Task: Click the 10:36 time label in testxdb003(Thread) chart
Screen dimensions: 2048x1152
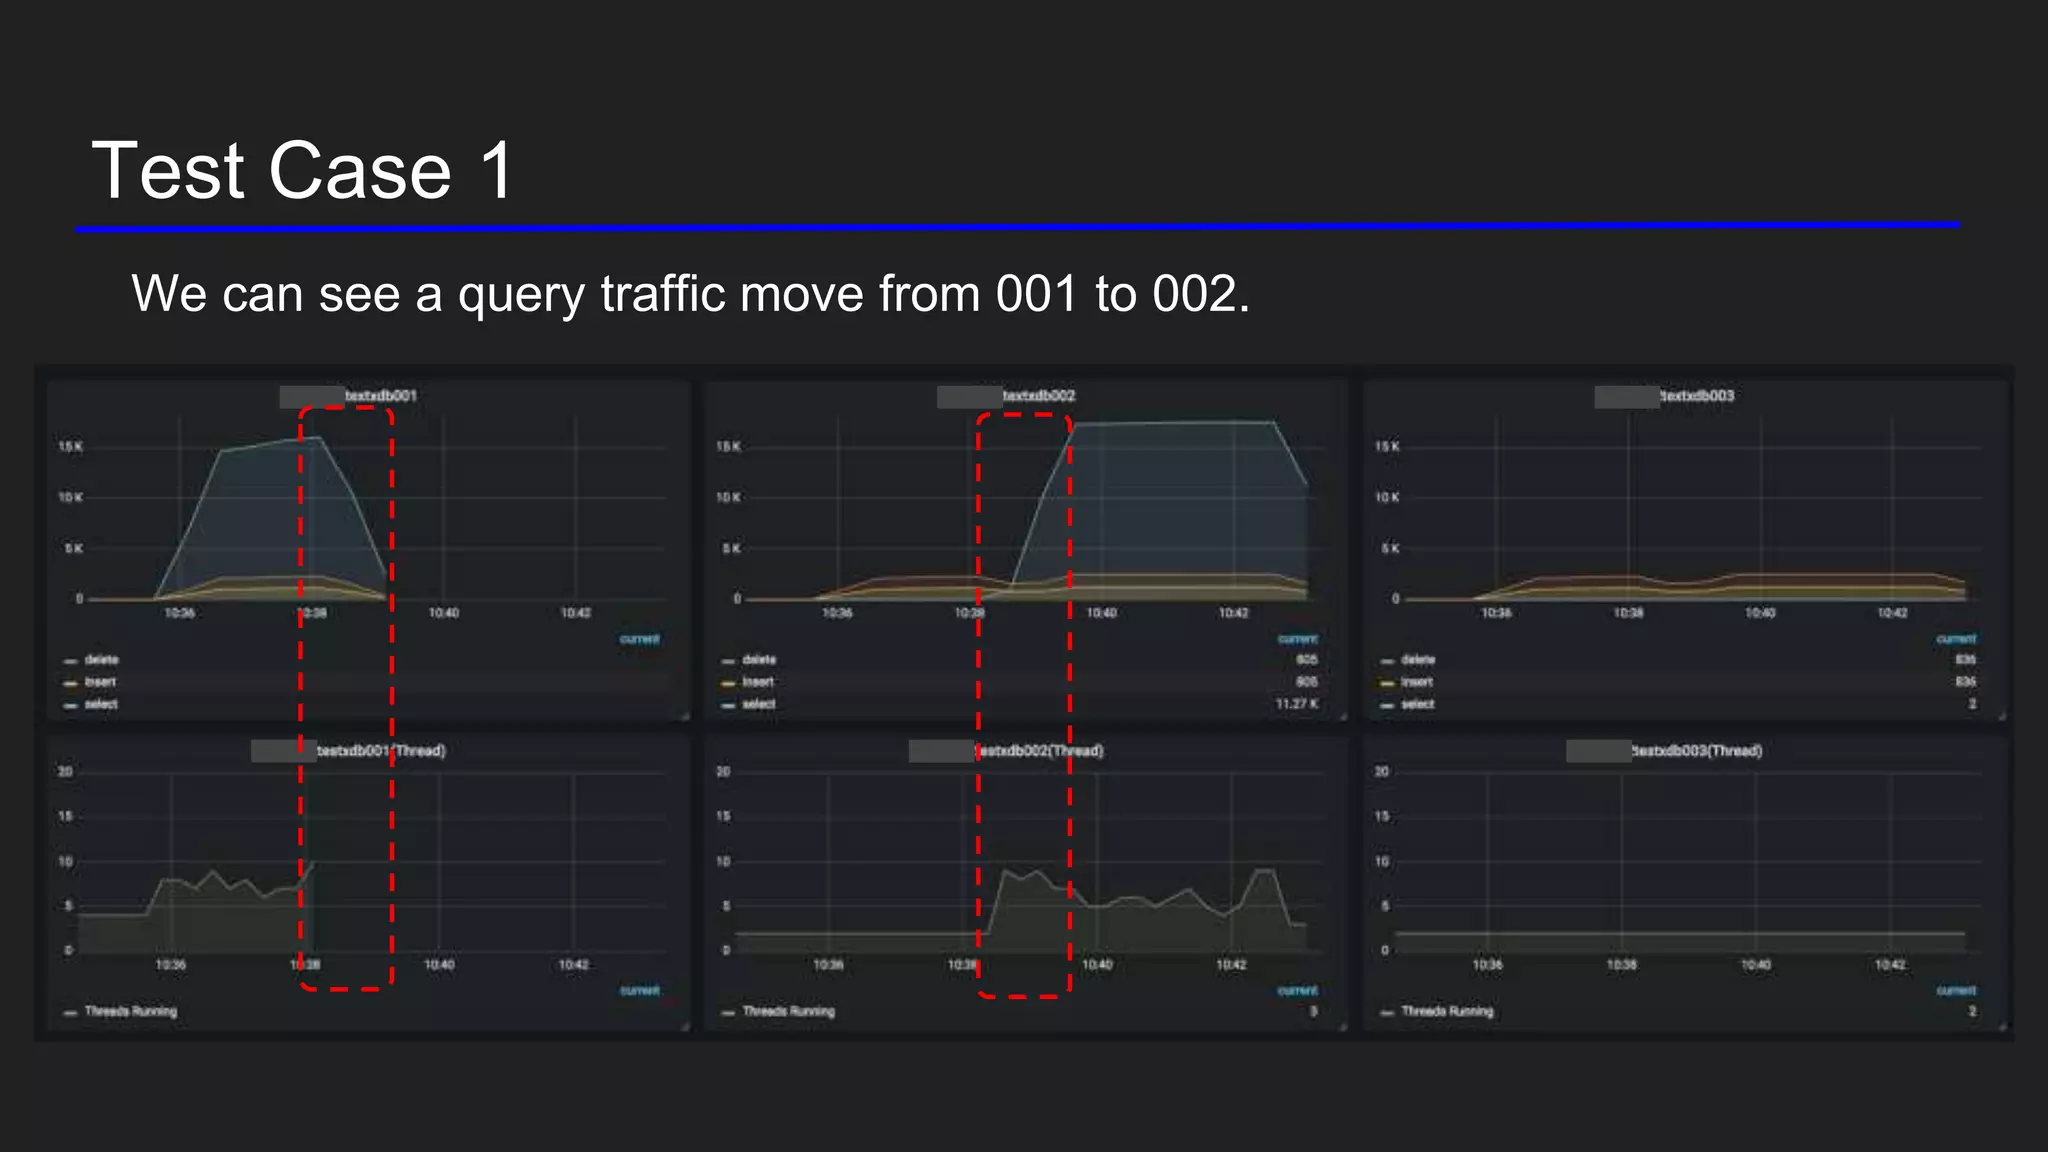Action: pos(1487,965)
